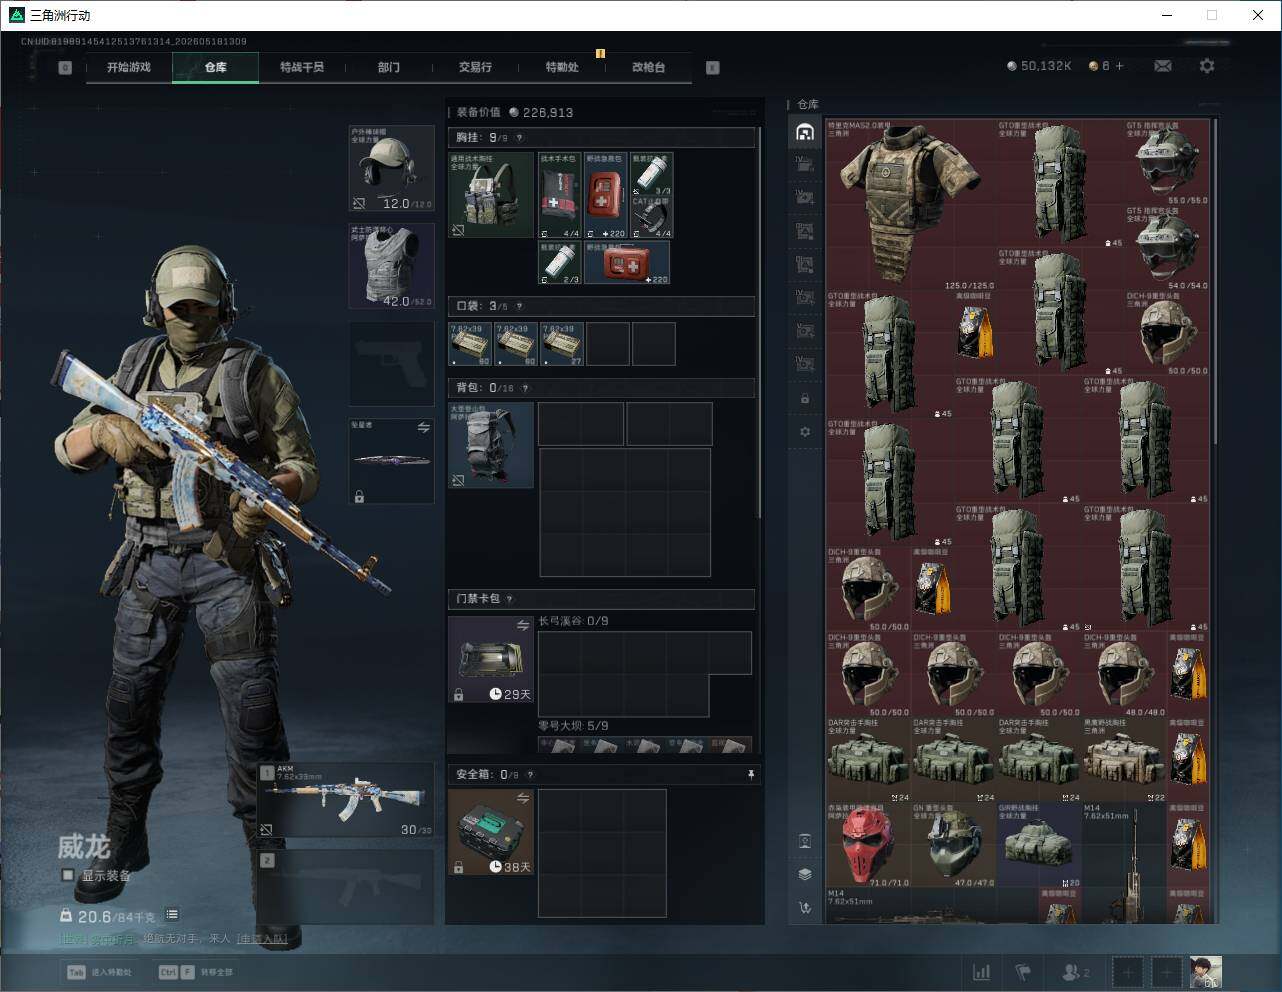Switch to the 开始游戏 tab
1282x992 pixels.
[129, 67]
